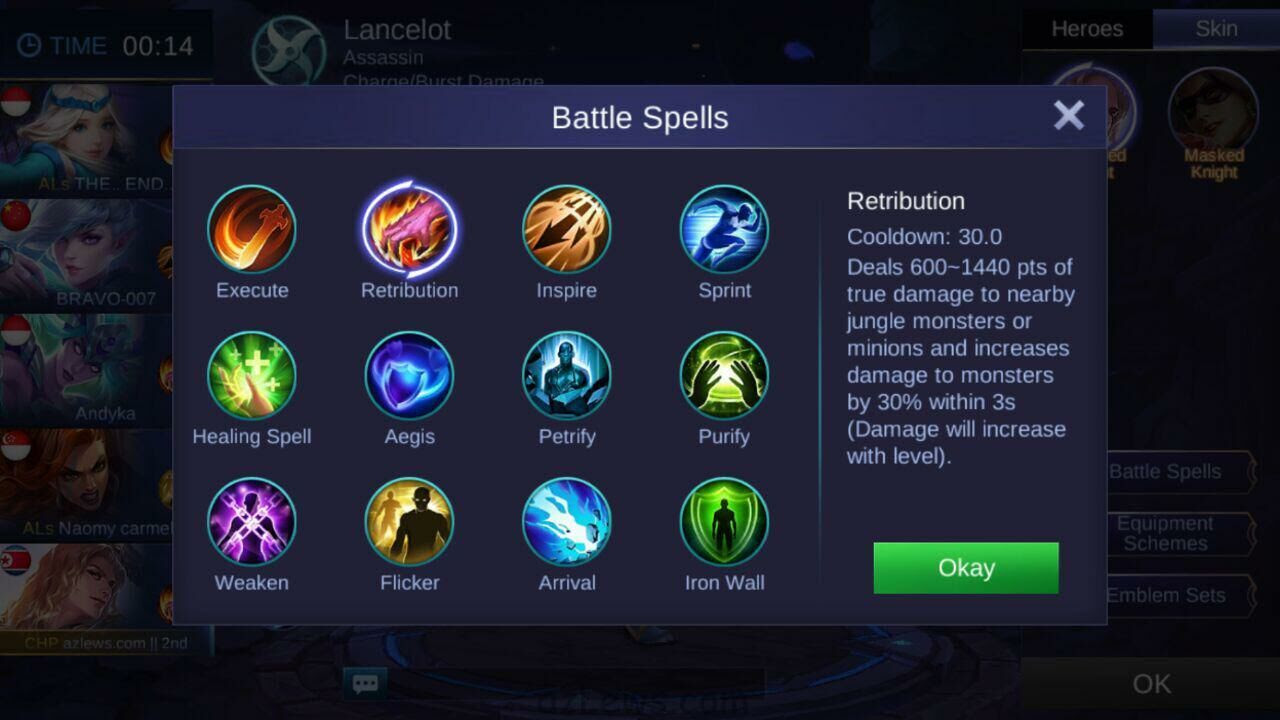
Task: Confirm selection with the green Okay button
Action: coord(966,568)
